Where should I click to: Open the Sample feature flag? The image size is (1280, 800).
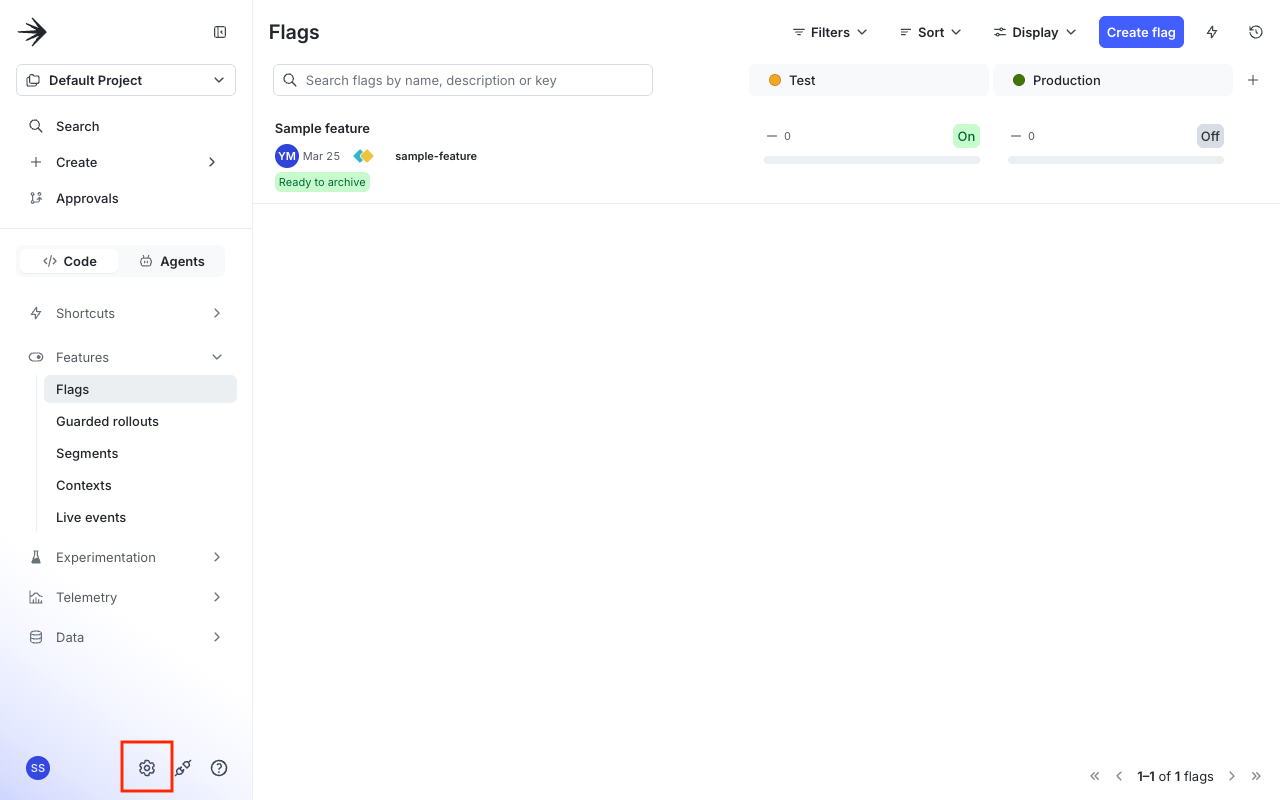[x=322, y=128]
